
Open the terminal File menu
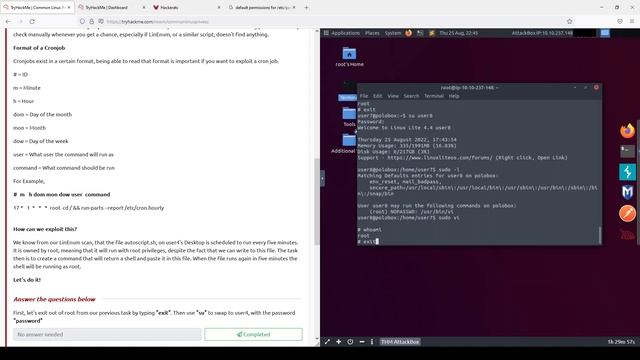364,96
